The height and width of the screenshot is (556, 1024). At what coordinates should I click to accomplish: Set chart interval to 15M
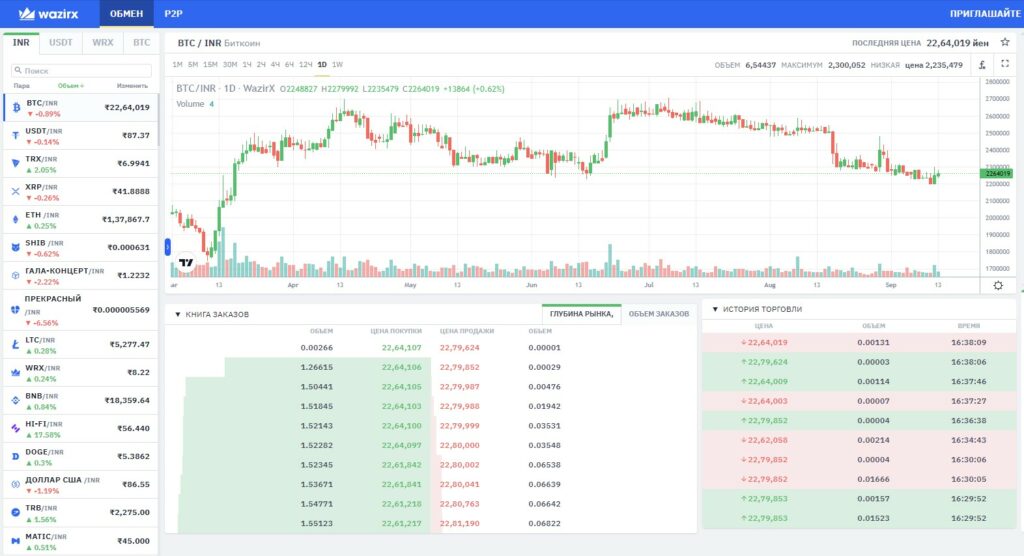(x=210, y=65)
